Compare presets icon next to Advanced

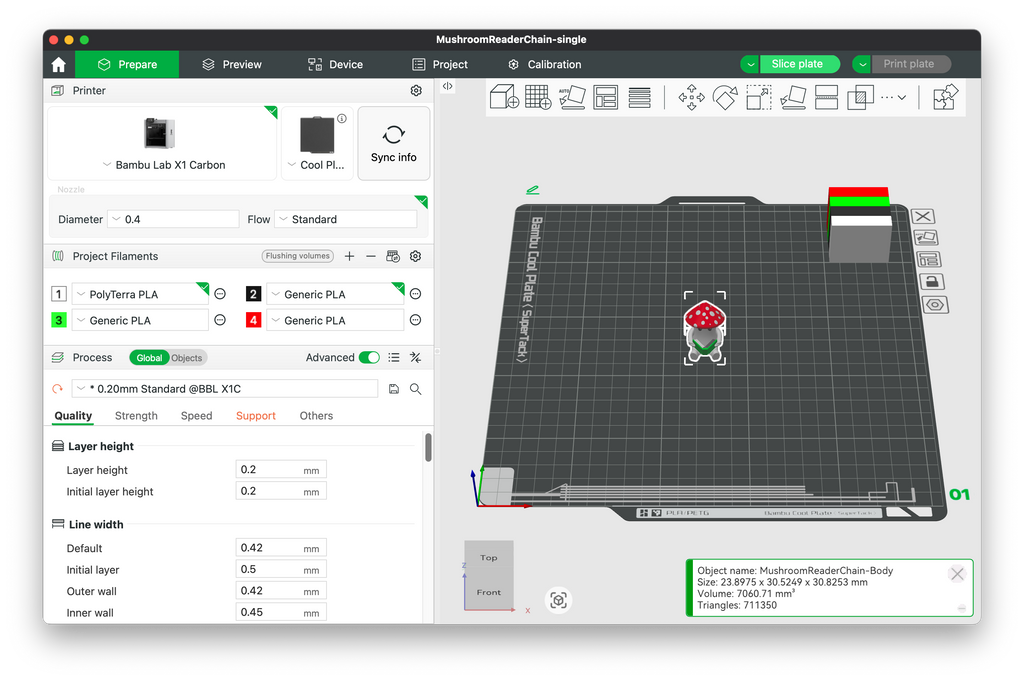click(x=415, y=358)
